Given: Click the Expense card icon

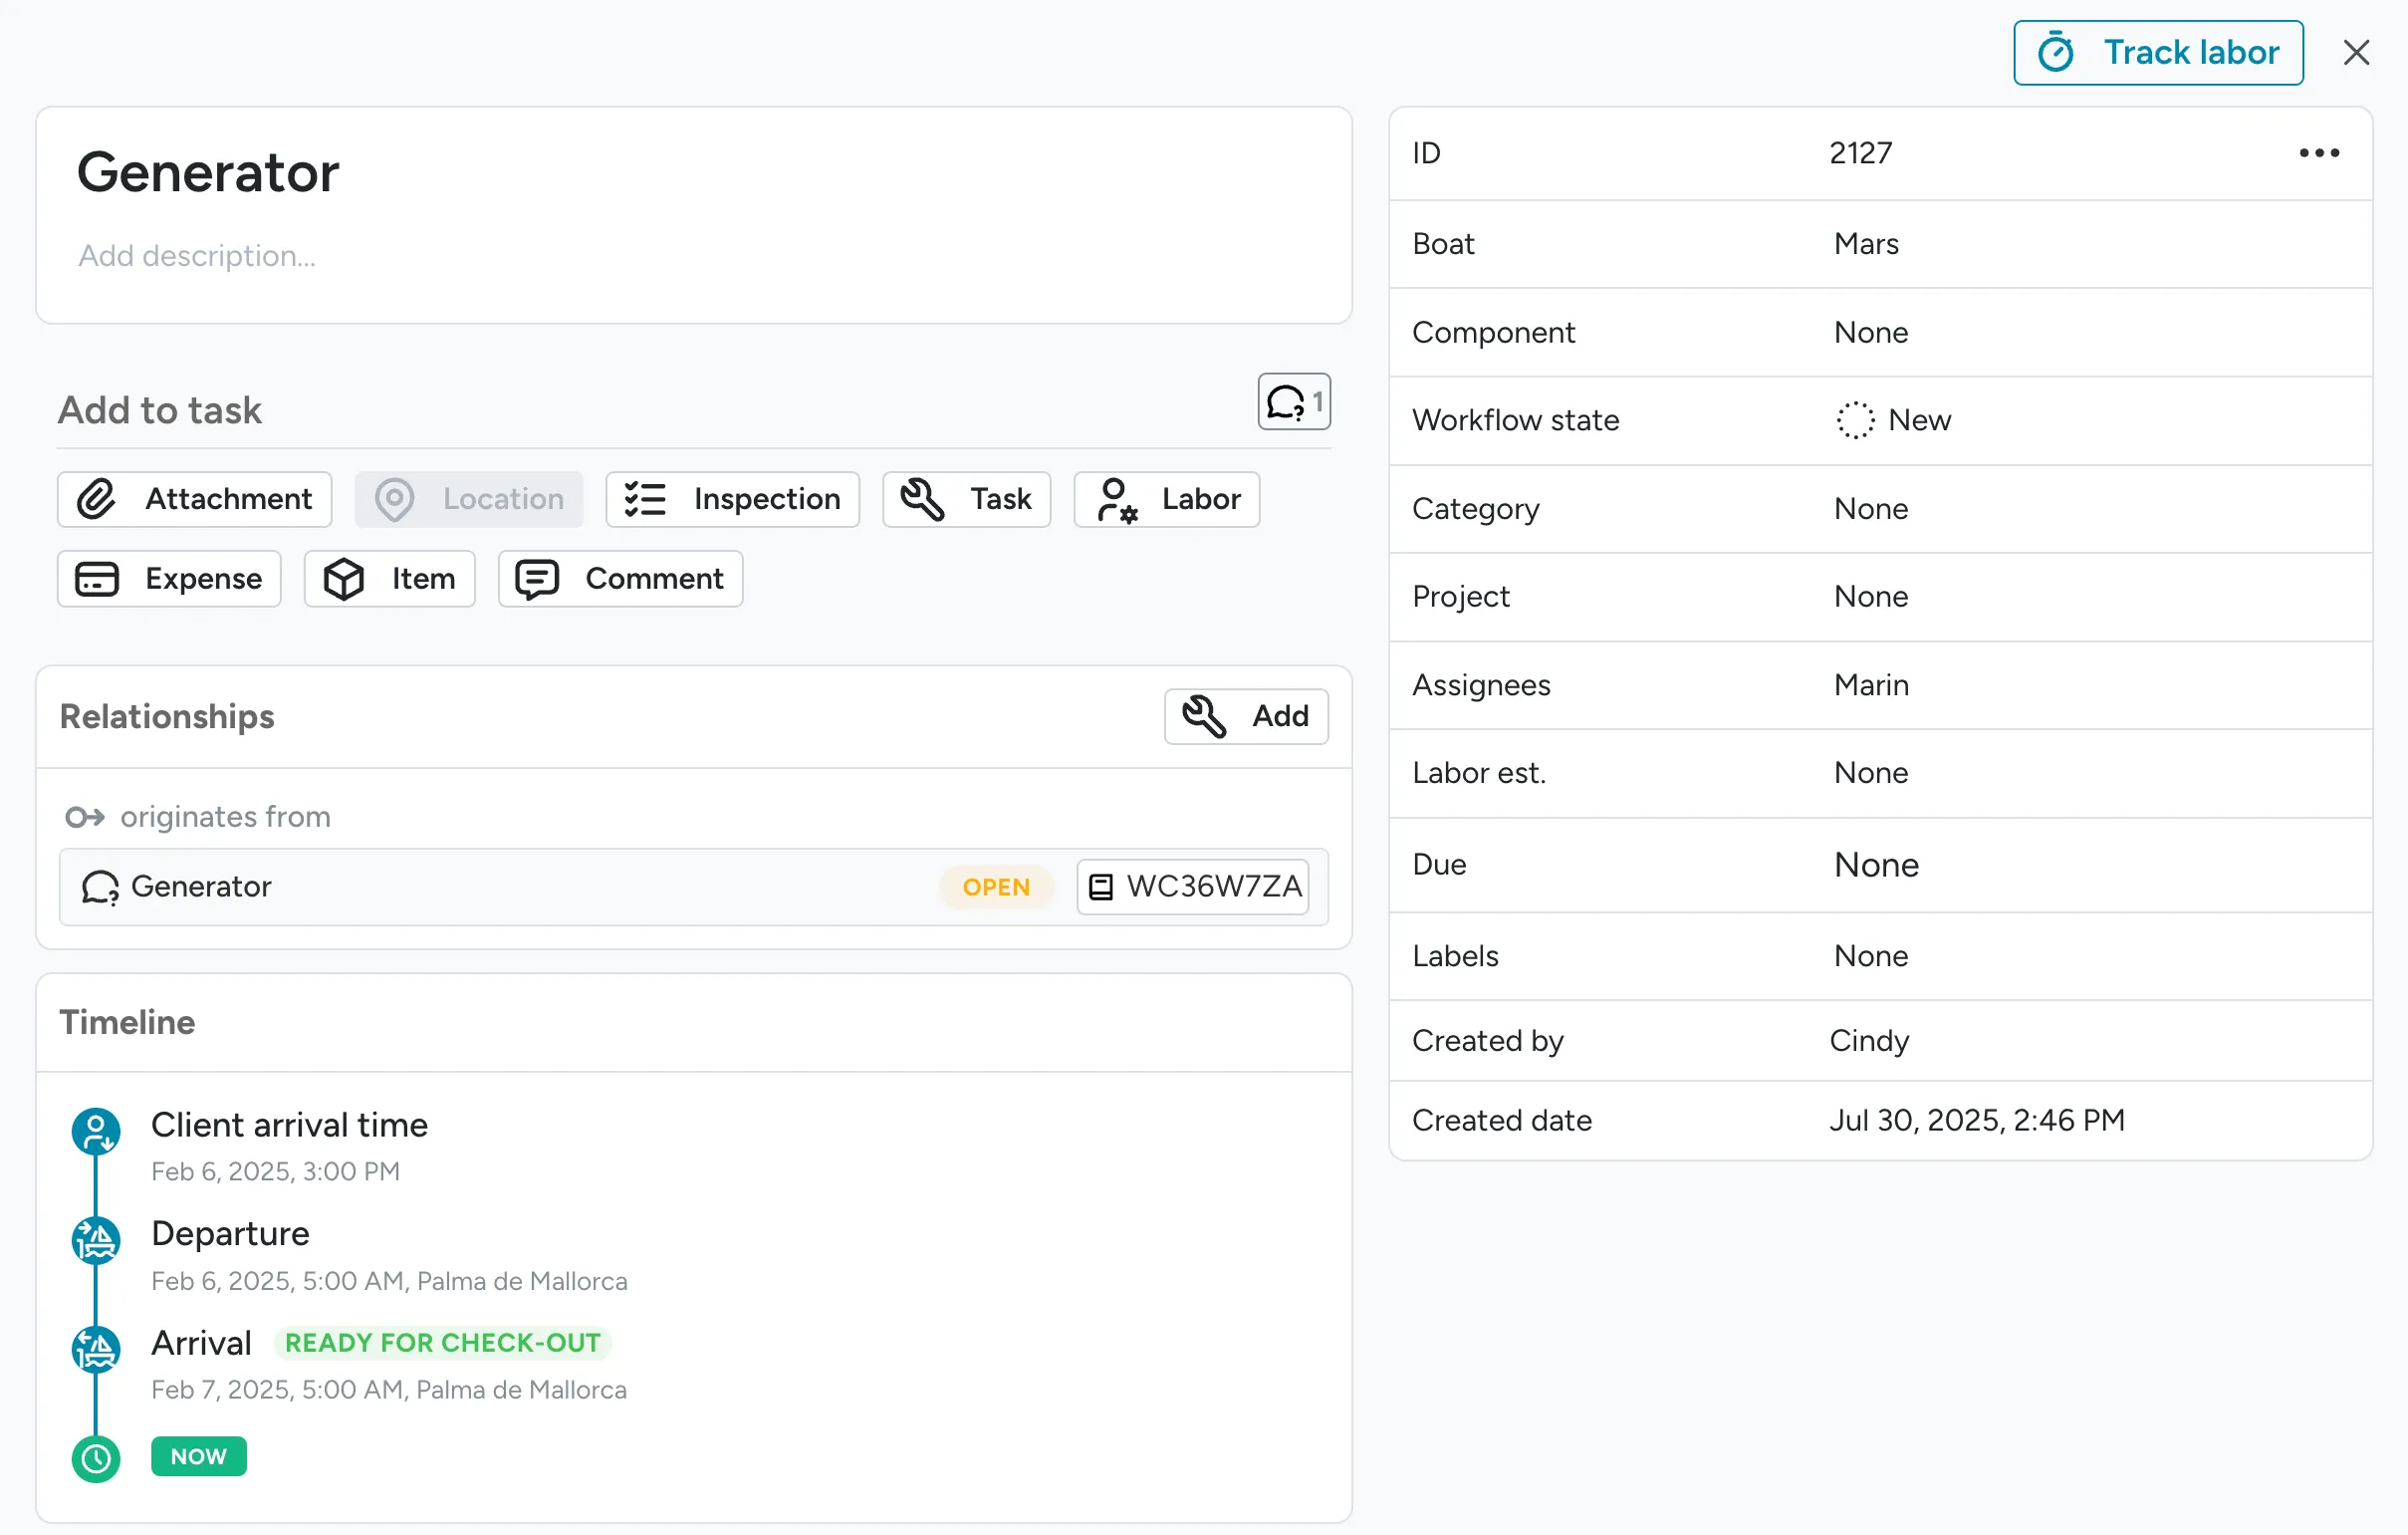Looking at the screenshot, I should [x=96, y=578].
